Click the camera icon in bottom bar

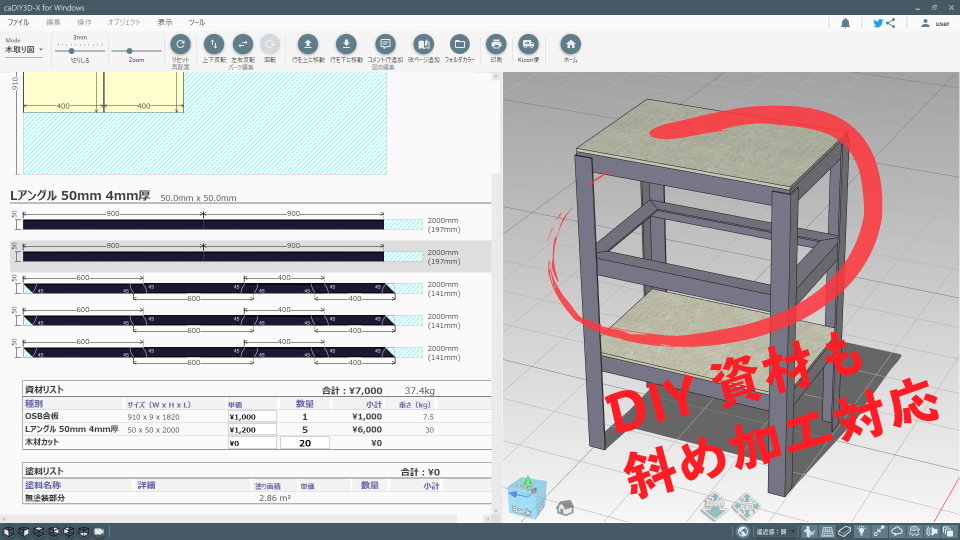(x=99, y=531)
